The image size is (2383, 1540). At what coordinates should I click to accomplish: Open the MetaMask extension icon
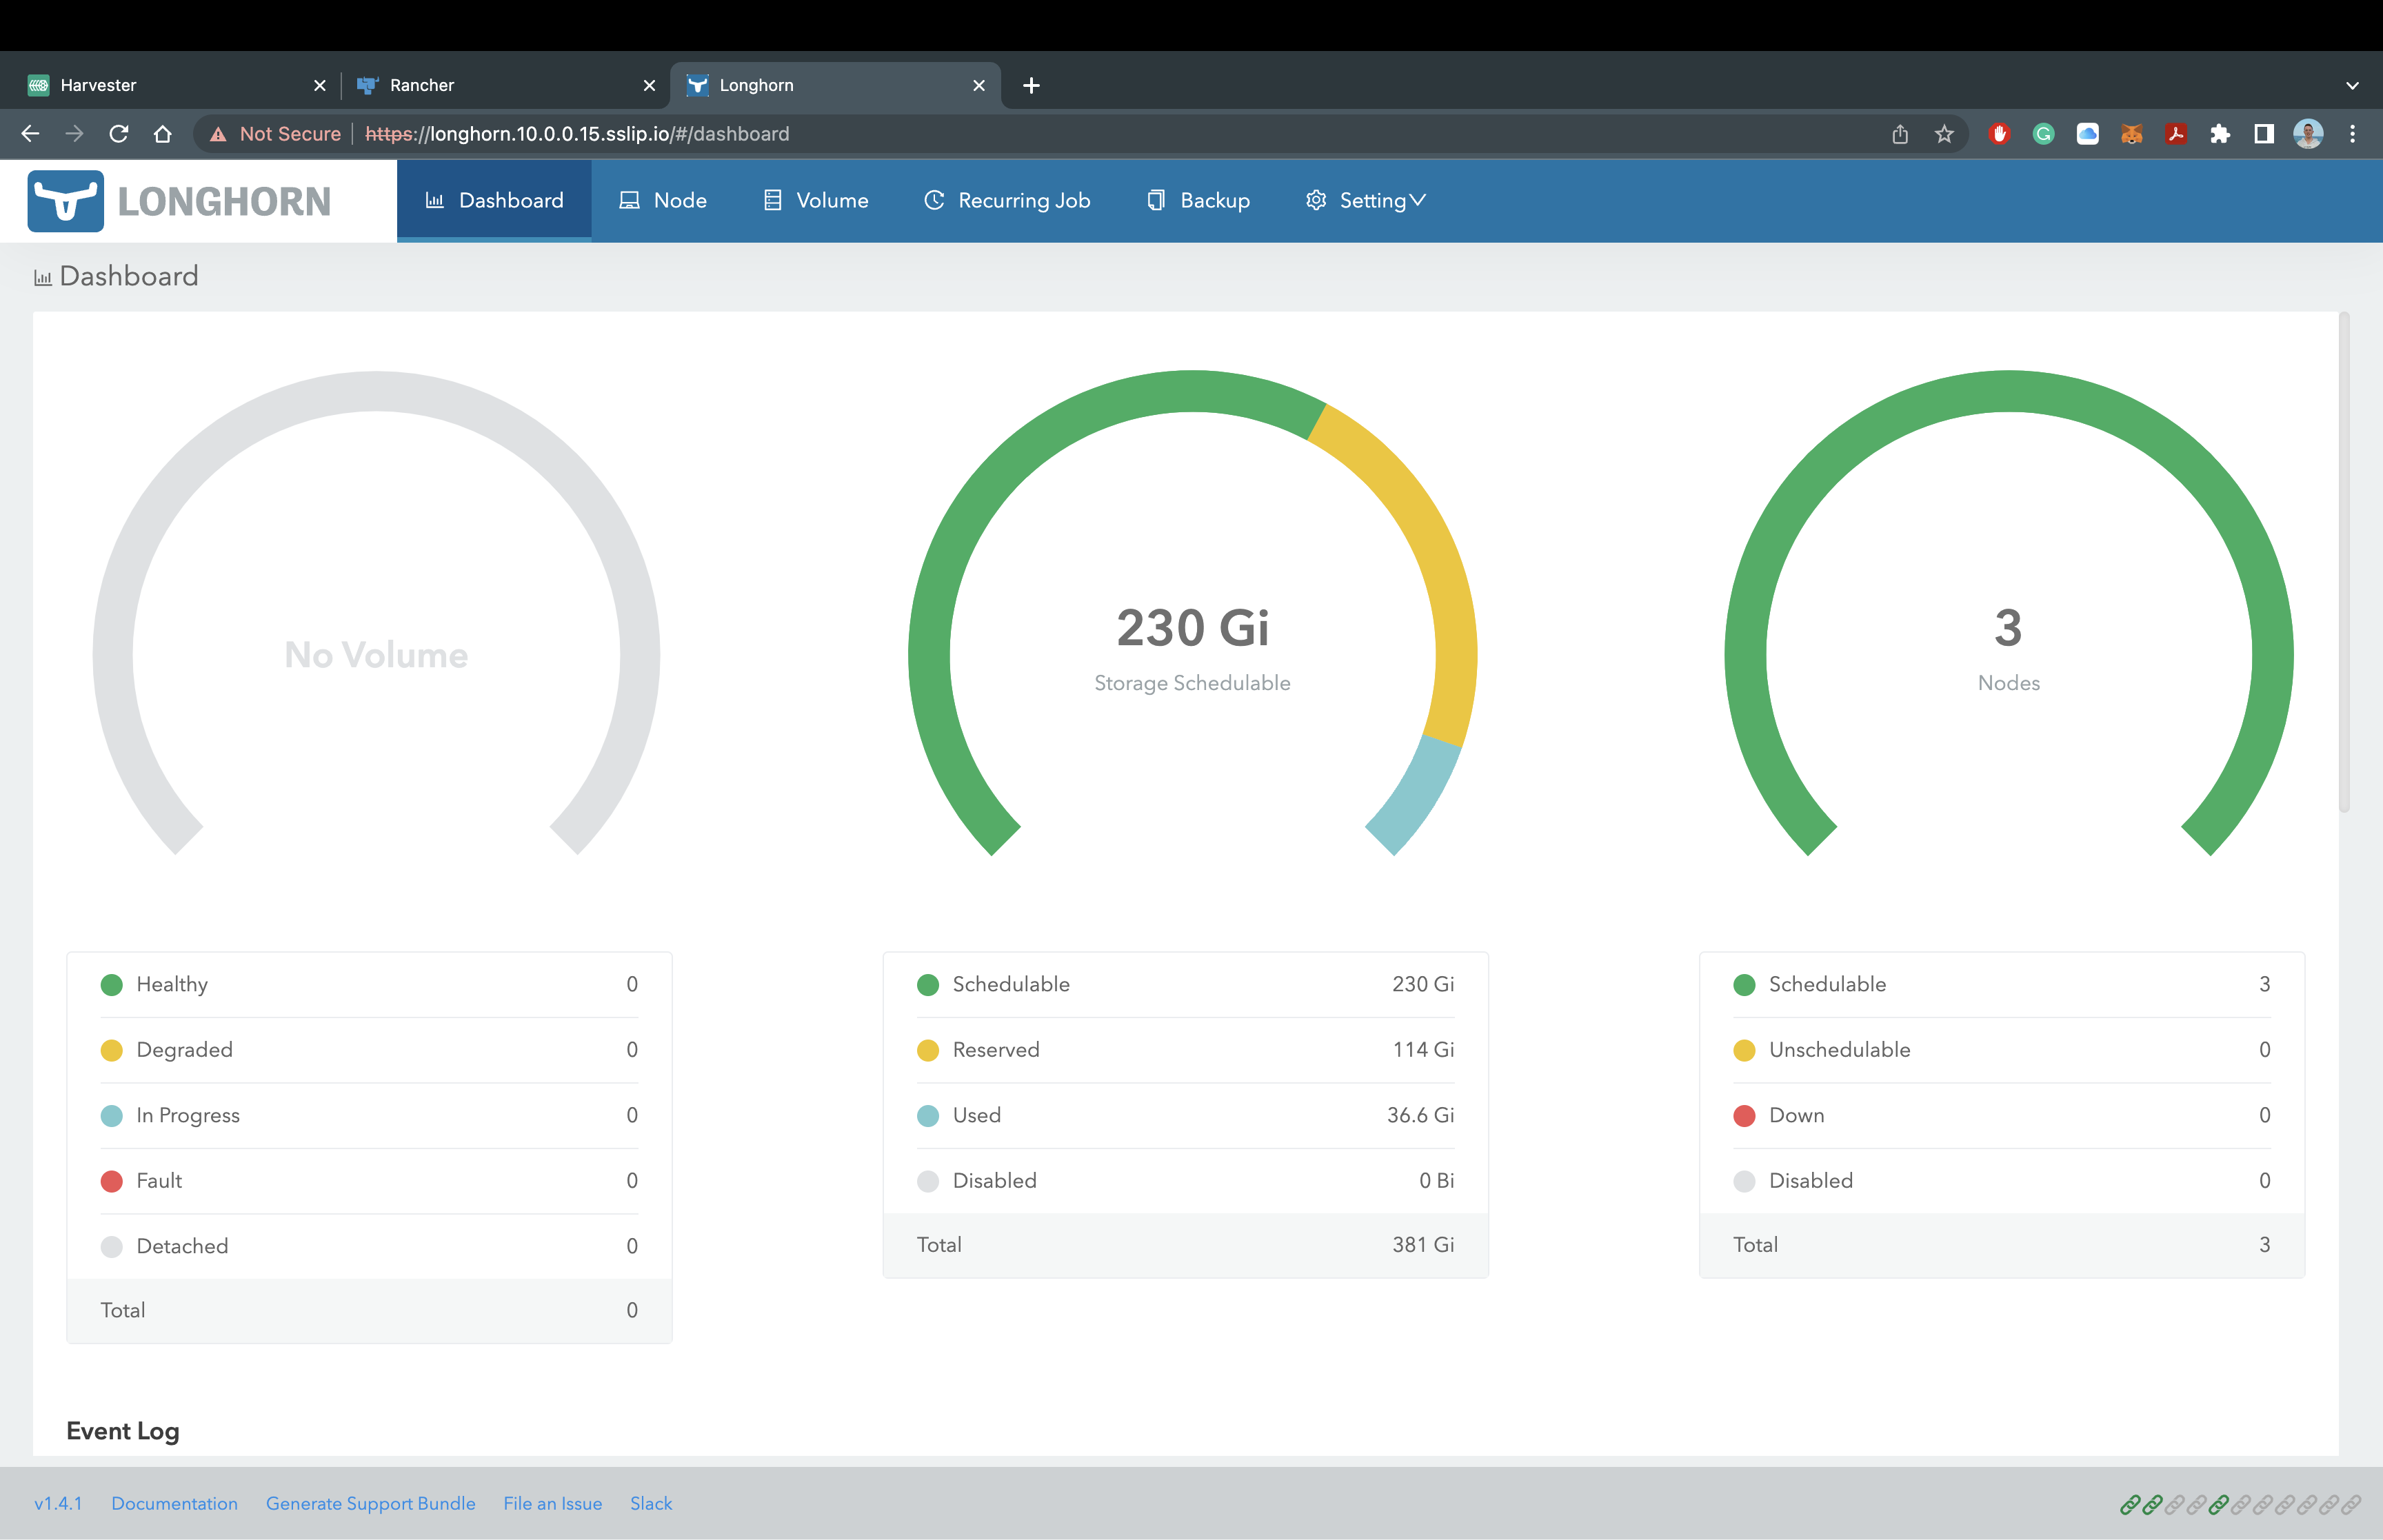click(x=2131, y=133)
